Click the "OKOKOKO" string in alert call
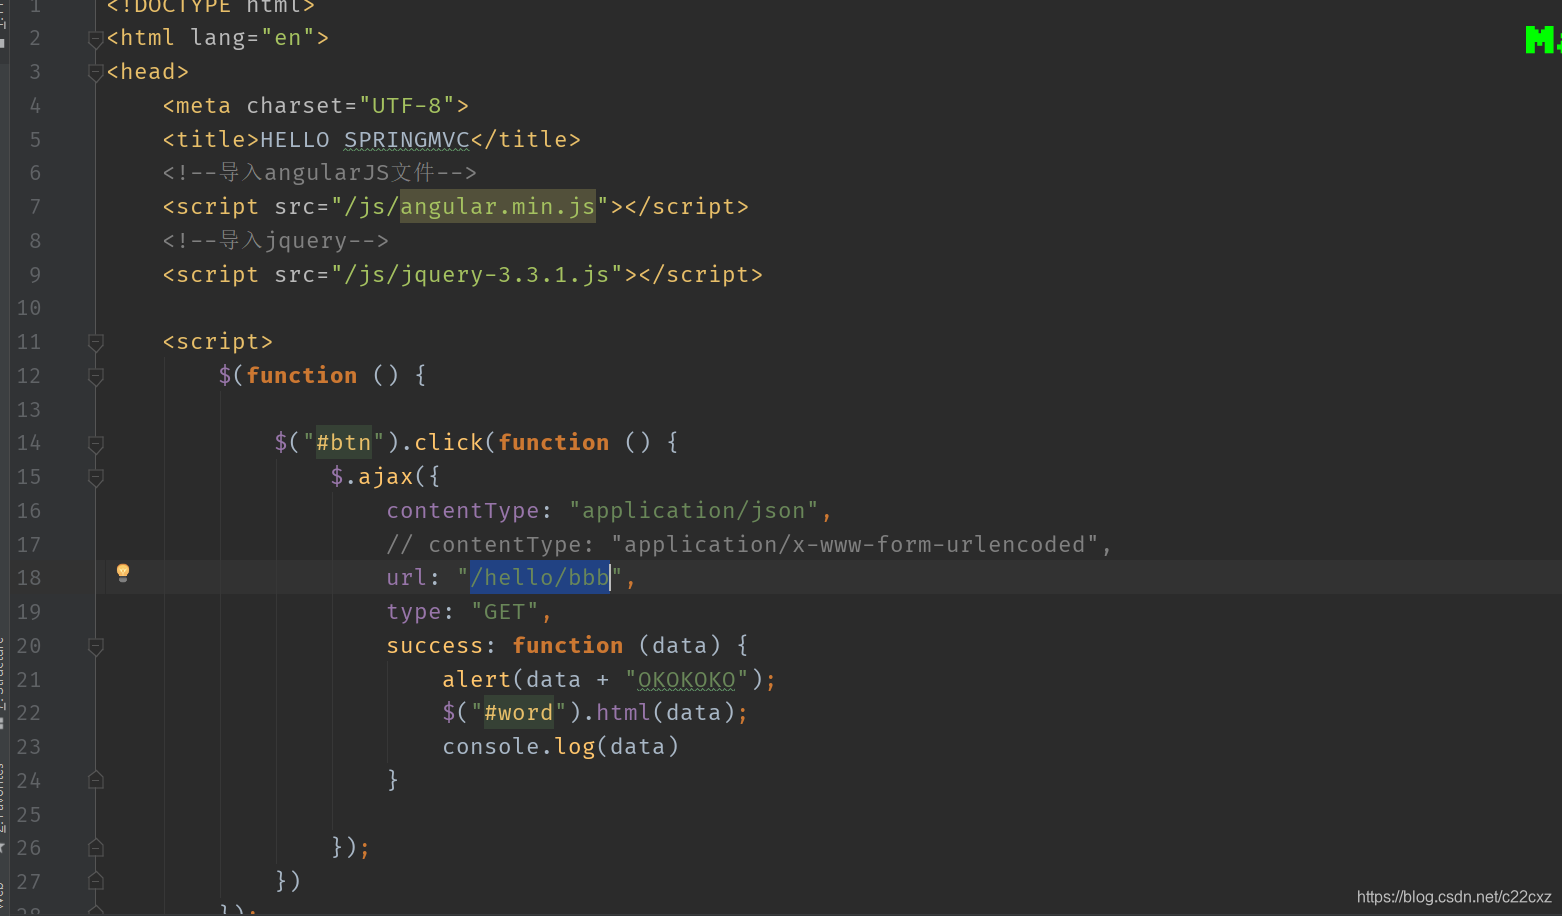Image resolution: width=1562 pixels, height=916 pixels. pyautogui.click(x=686, y=680)
